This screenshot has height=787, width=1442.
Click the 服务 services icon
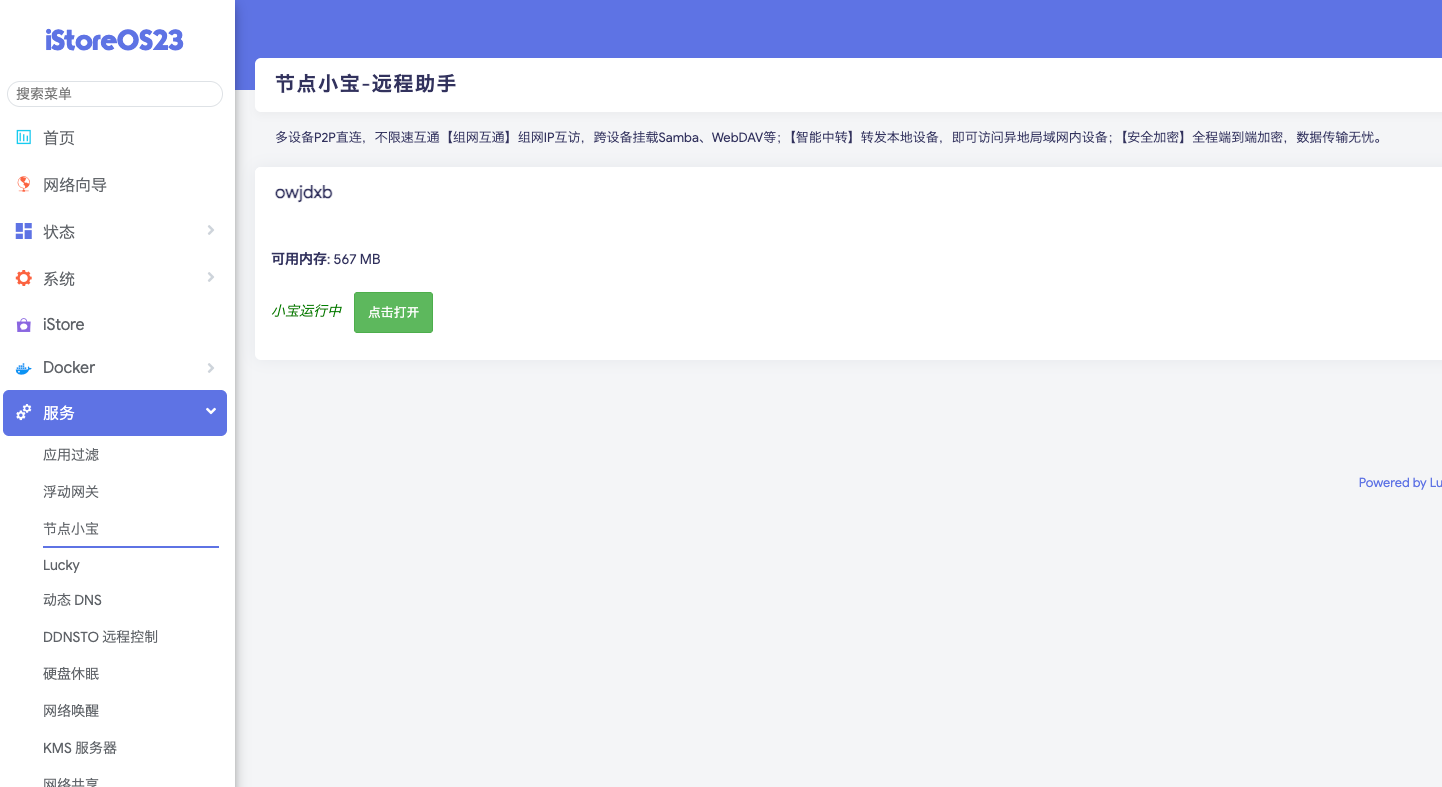coord(23,412)
